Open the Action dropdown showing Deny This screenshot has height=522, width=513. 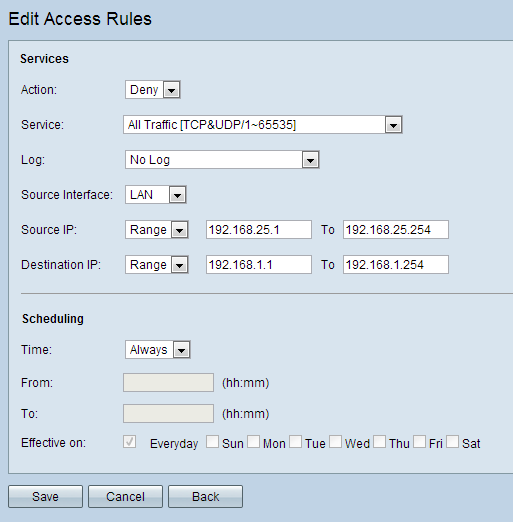click(x=153, y=90)
